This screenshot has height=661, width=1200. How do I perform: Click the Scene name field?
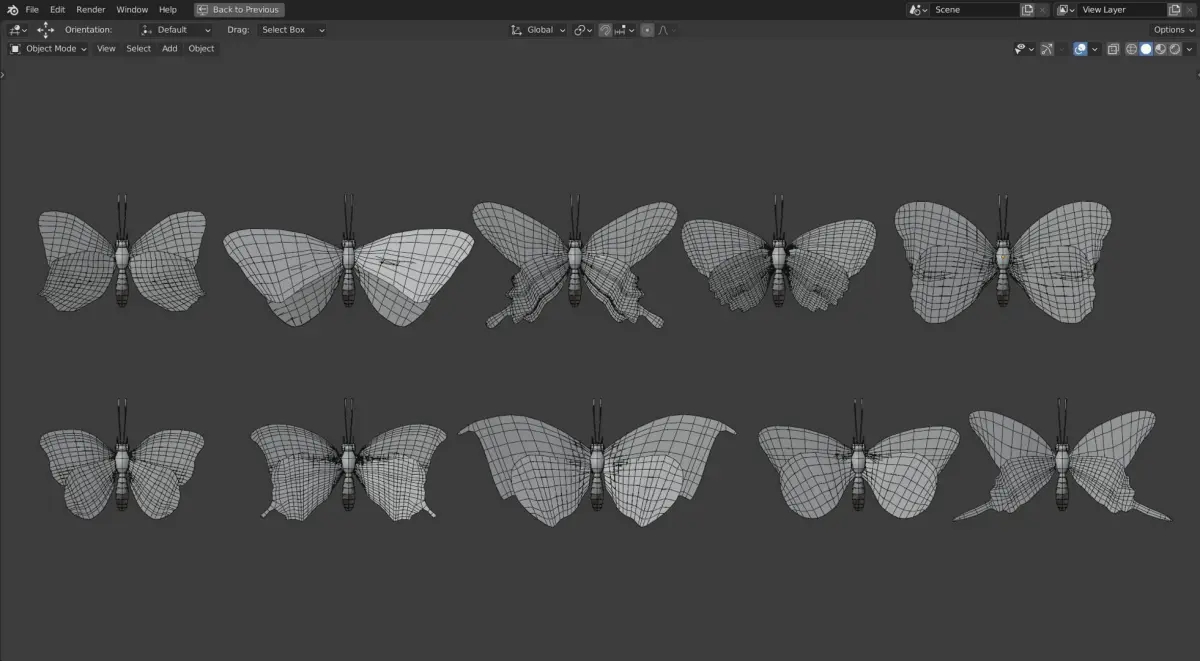(x=974, y=10)
